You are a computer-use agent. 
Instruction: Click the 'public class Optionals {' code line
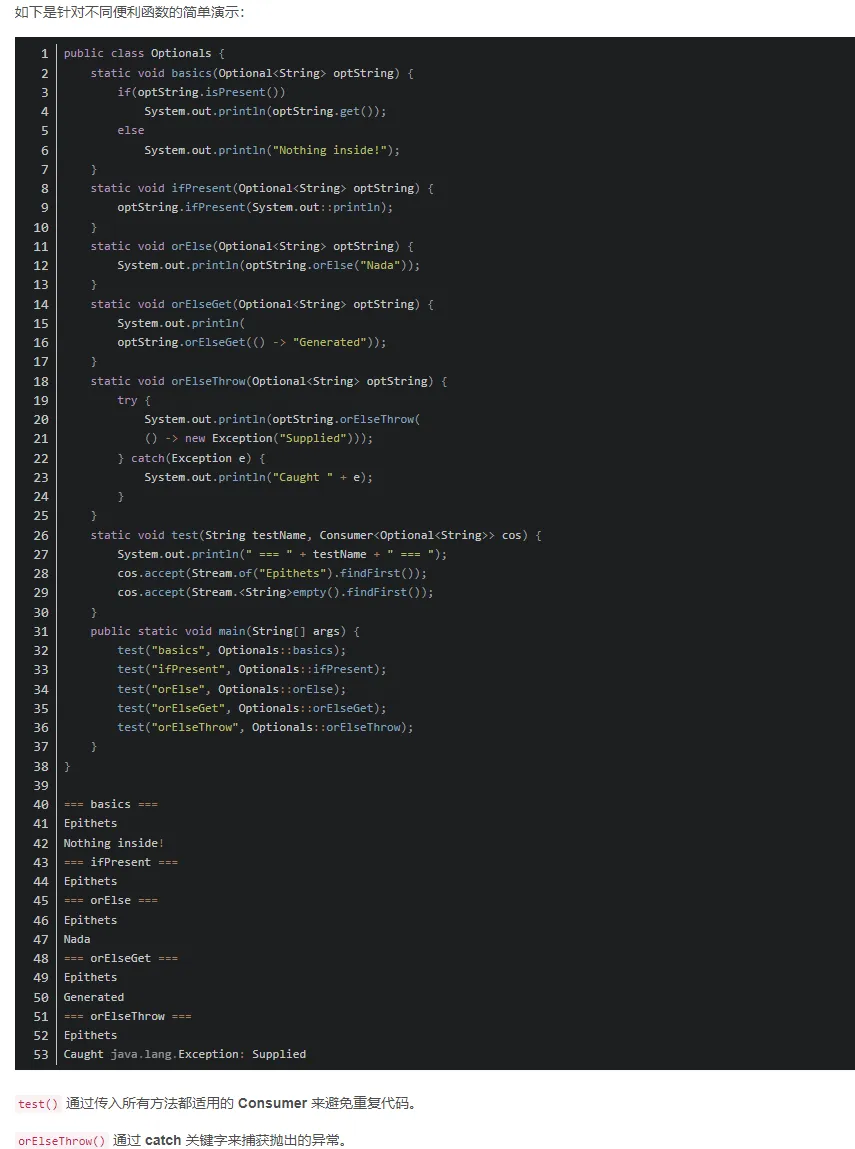coord(144,53)
